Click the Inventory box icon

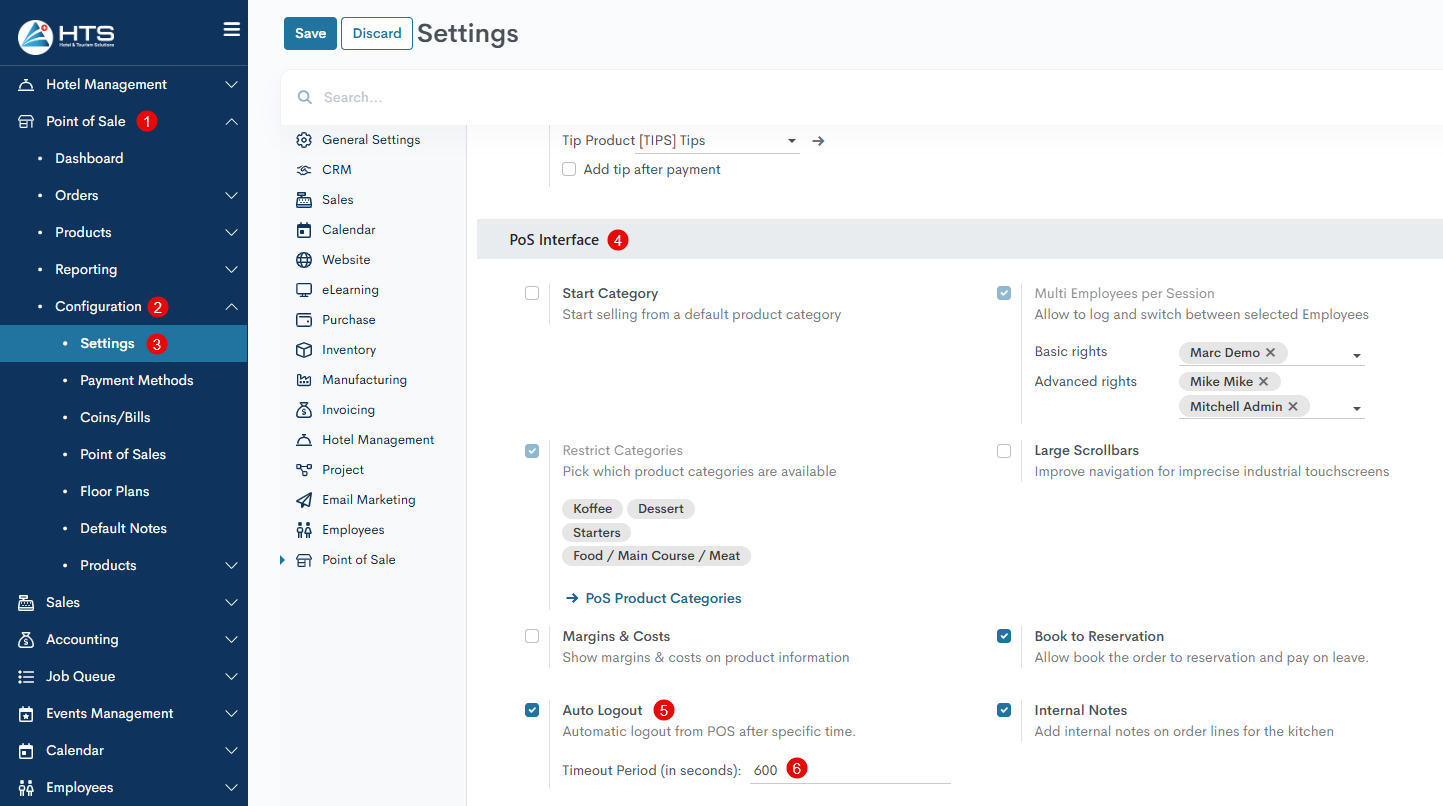[304, 350]
